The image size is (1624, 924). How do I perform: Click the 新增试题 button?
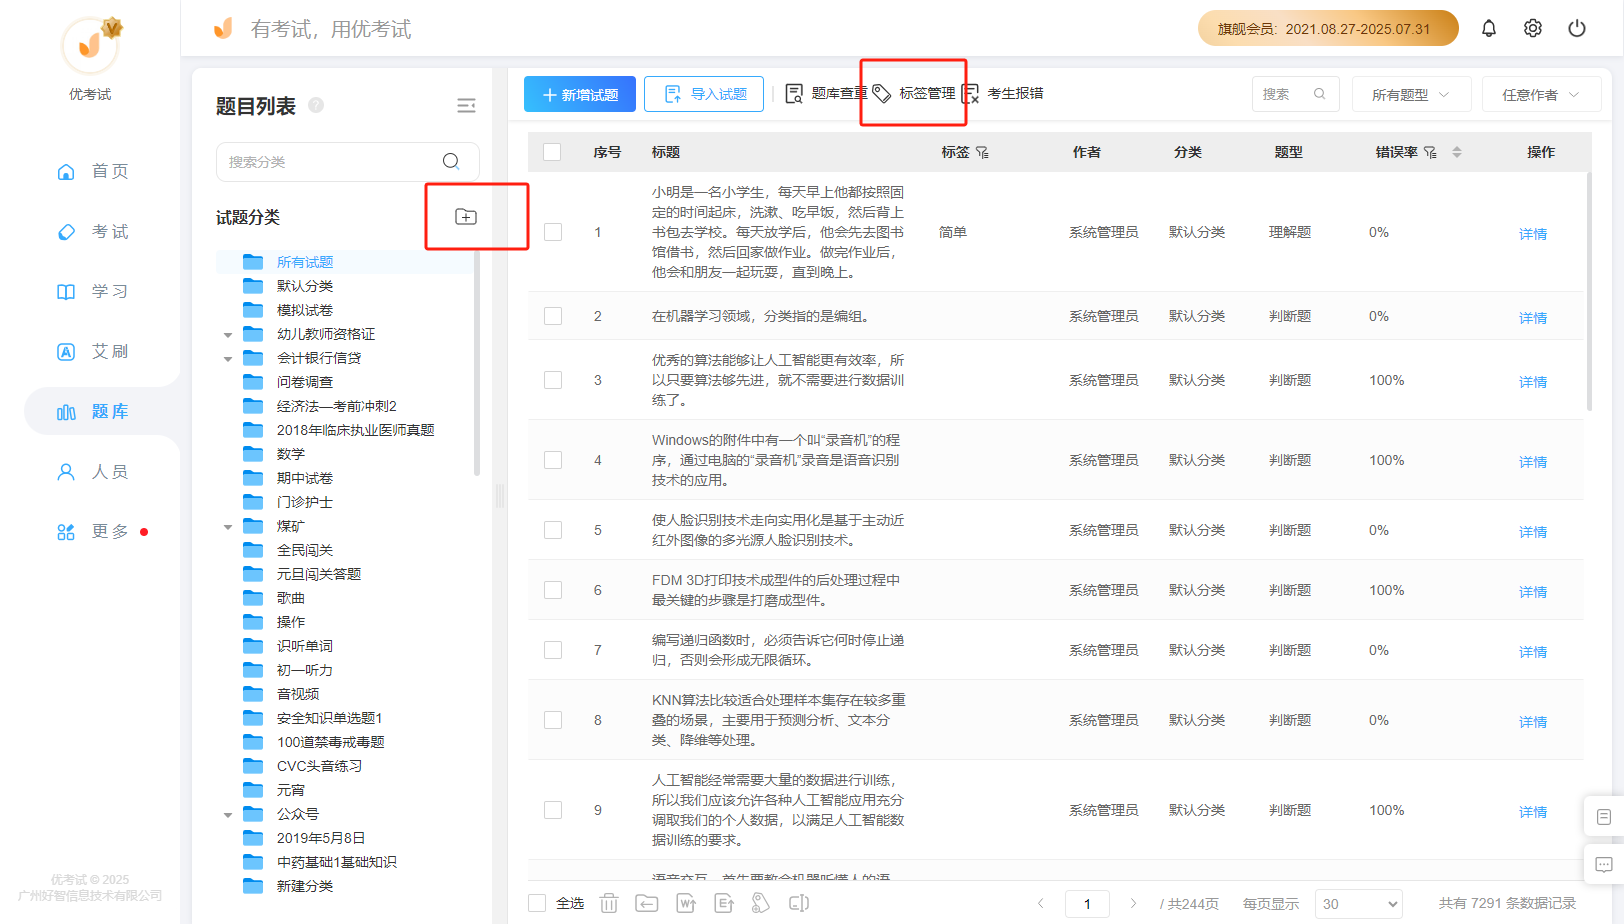coord(580,94)
